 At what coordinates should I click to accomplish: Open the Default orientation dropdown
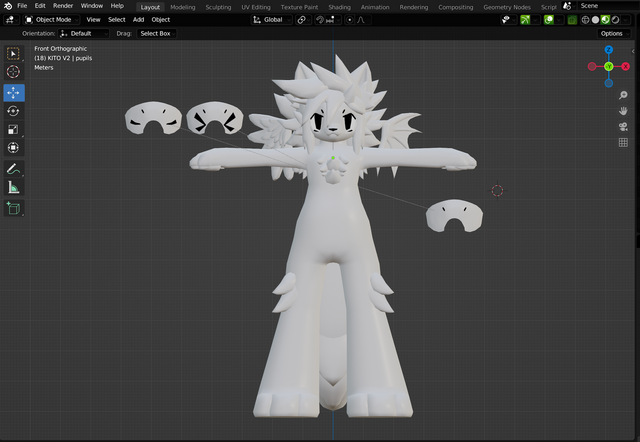pyautogui.click(x=83, y=33)
